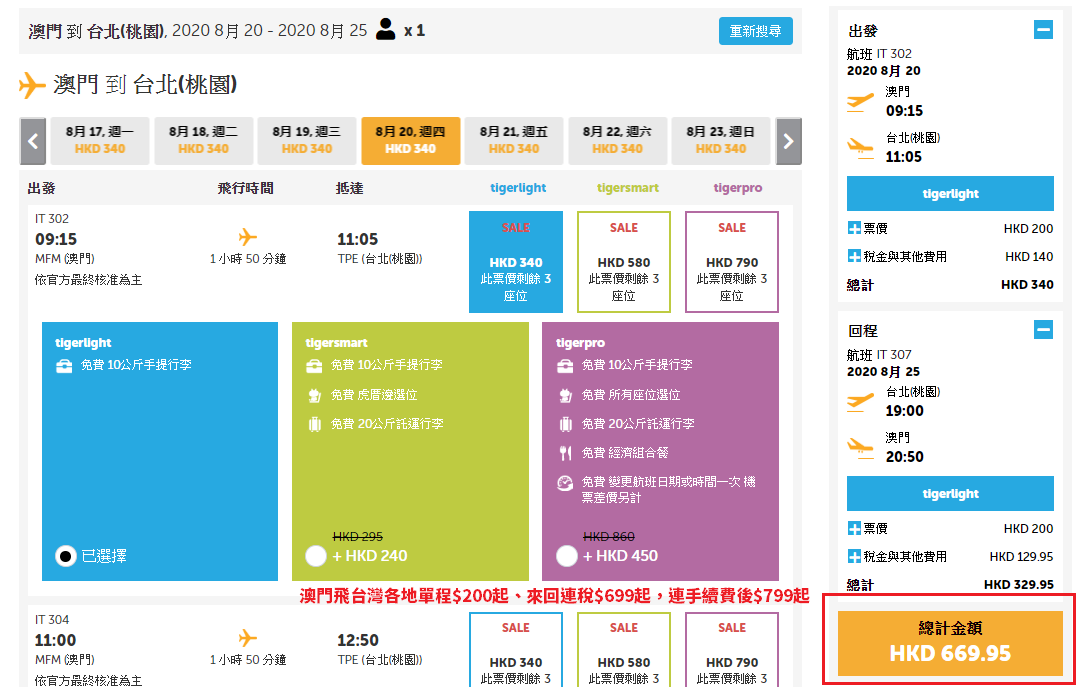
Task: Click the tigerlight bar in departure panel
Action: click(x=950, y=194)
